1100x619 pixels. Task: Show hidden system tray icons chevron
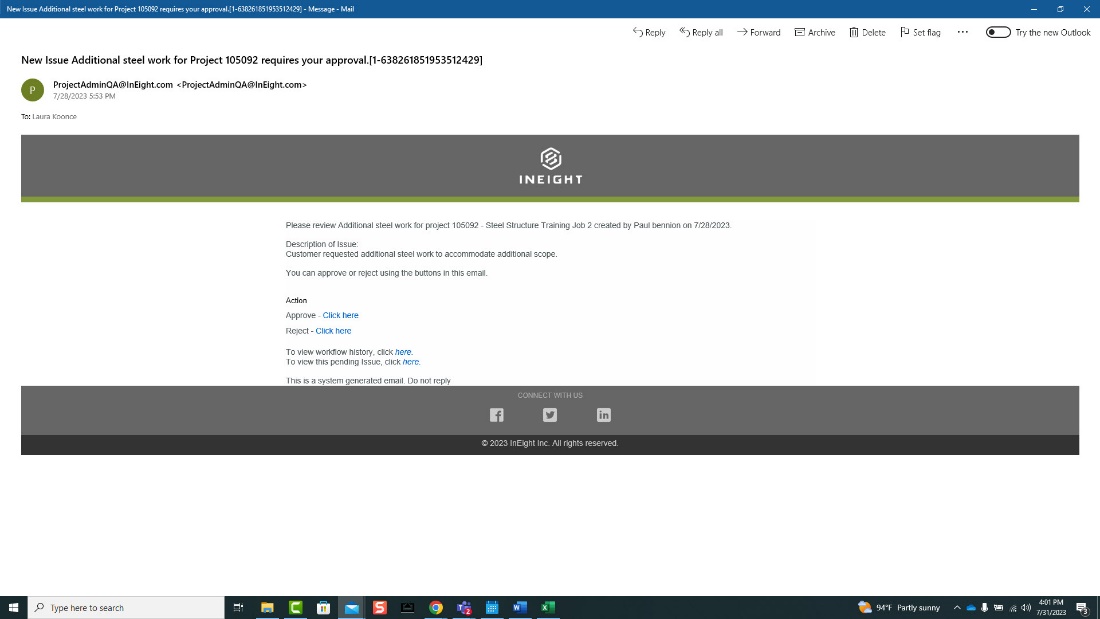(957, 607)
